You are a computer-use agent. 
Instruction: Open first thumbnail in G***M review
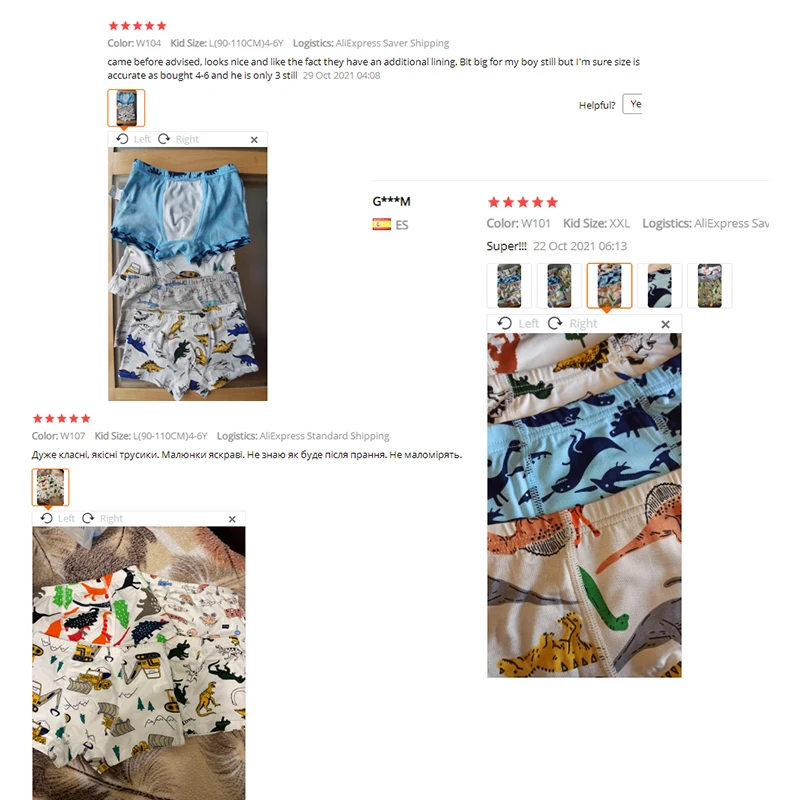coord(509,286)
